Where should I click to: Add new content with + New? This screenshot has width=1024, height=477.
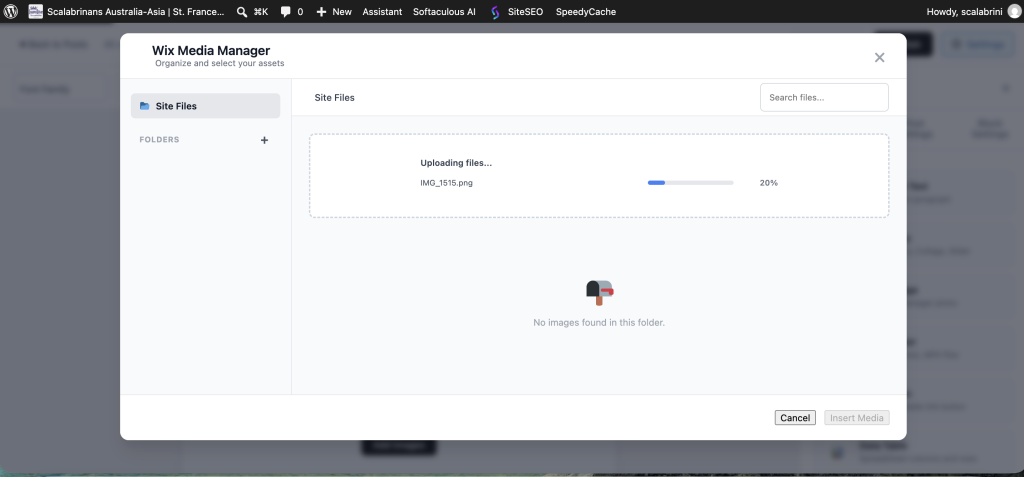coord(334,12)
